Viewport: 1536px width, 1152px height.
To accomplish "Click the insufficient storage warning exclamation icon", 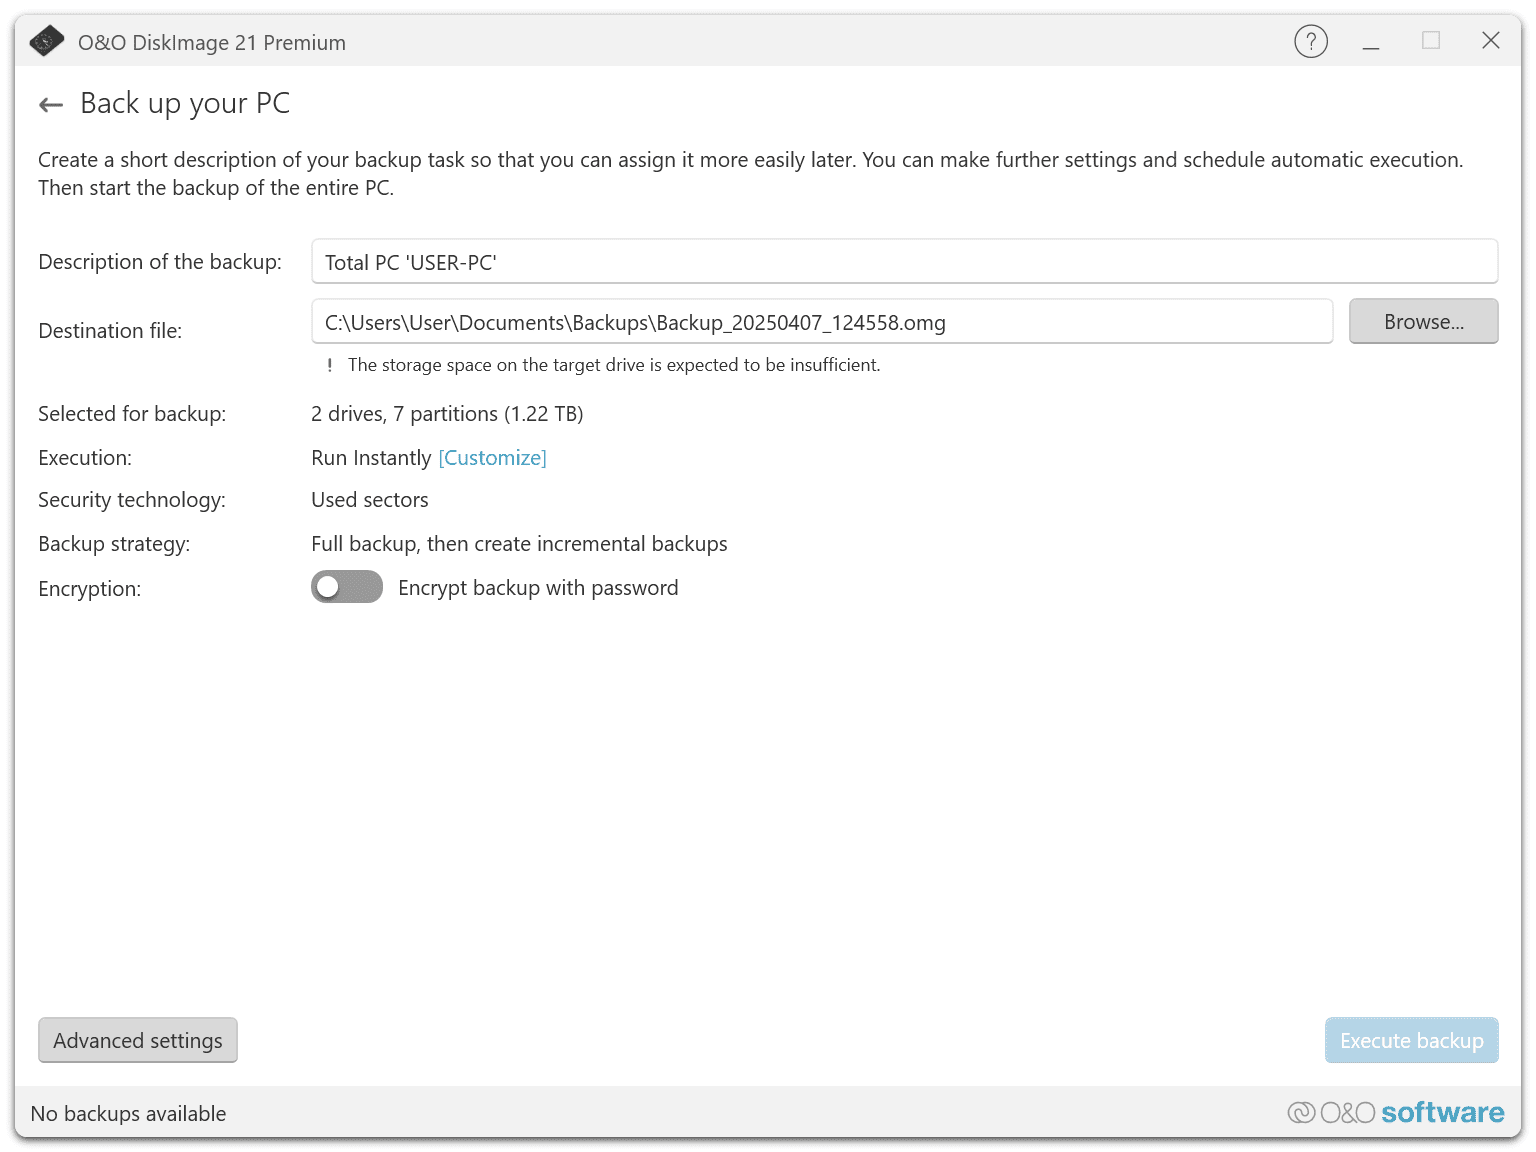I will pos(329,366).
